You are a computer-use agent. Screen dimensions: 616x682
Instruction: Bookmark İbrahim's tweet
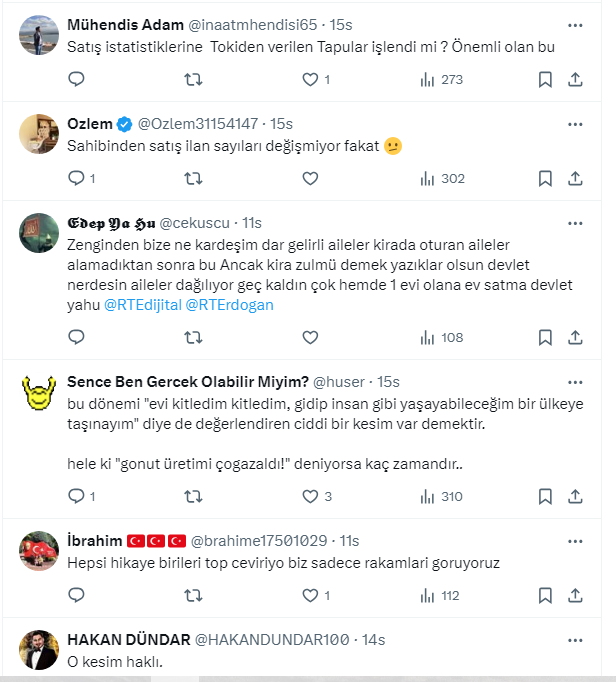pos(544,595)
